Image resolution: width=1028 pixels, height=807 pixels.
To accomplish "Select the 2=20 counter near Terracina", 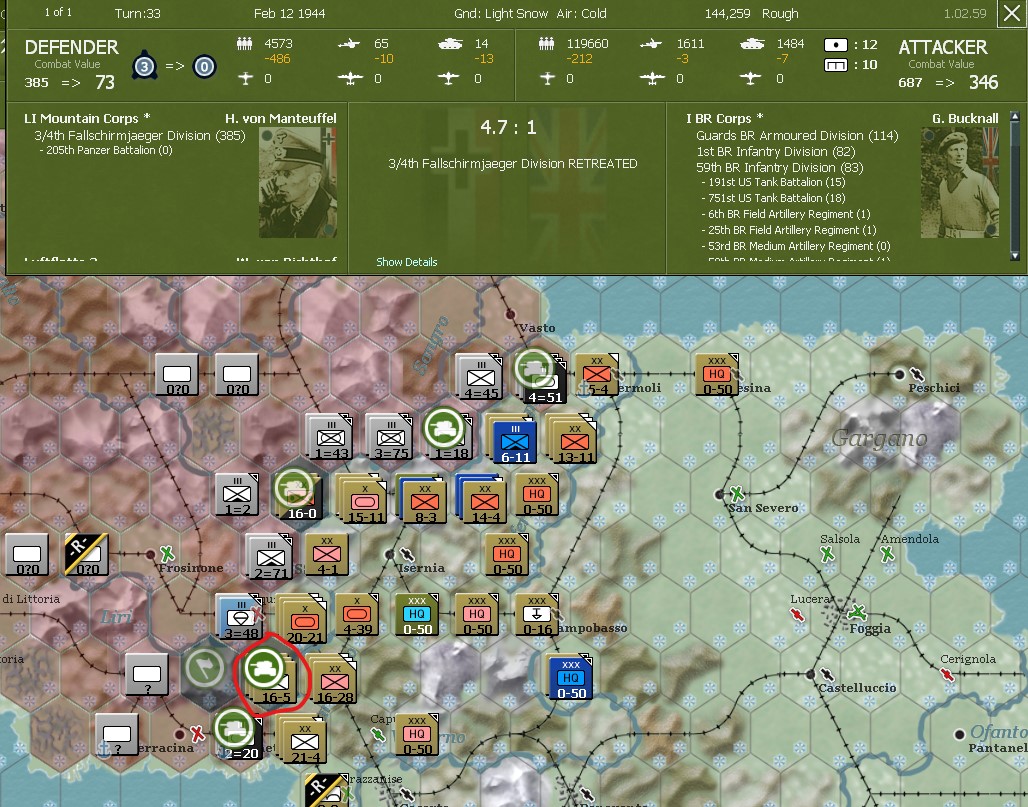I will [x=239, y=736].
